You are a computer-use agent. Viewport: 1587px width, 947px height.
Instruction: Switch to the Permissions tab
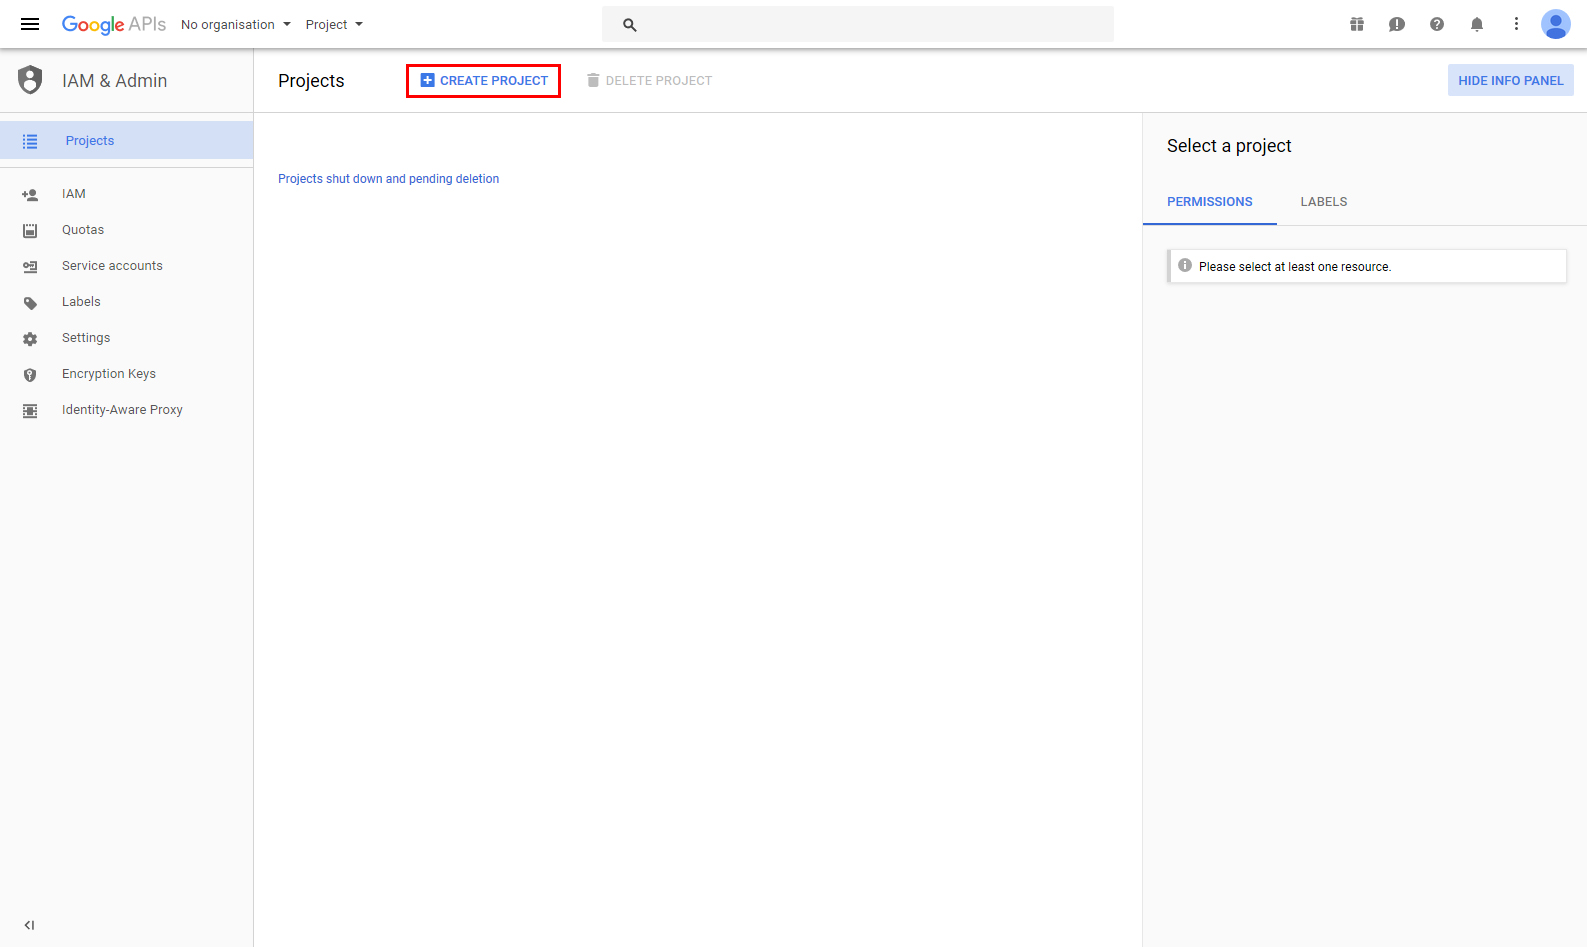click(x=1210, y=202)
